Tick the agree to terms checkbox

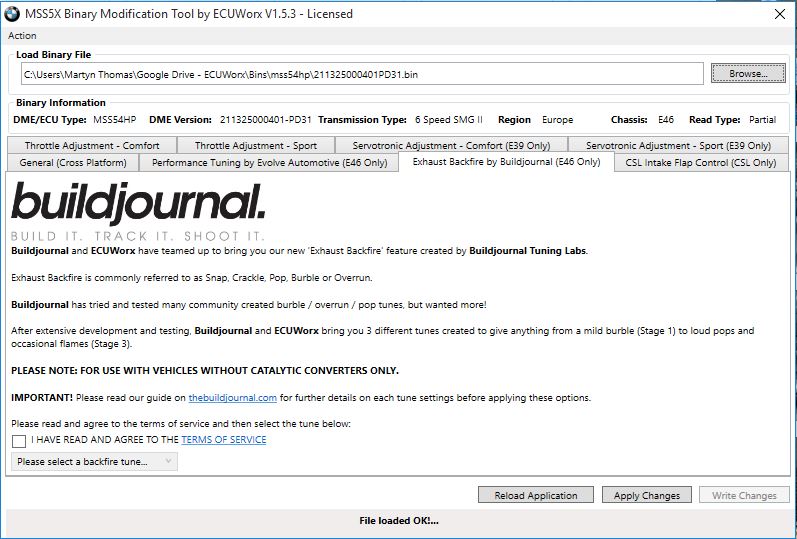point(19,440)
